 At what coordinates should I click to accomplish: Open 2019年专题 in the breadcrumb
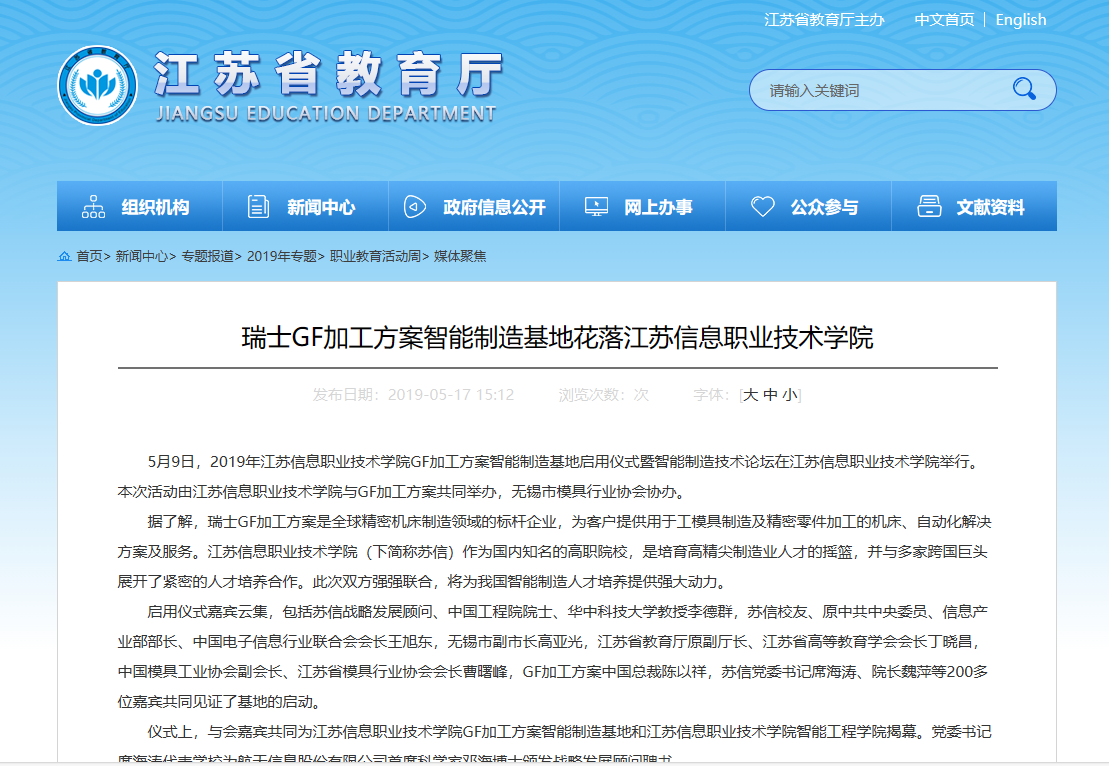coord(281,256)
